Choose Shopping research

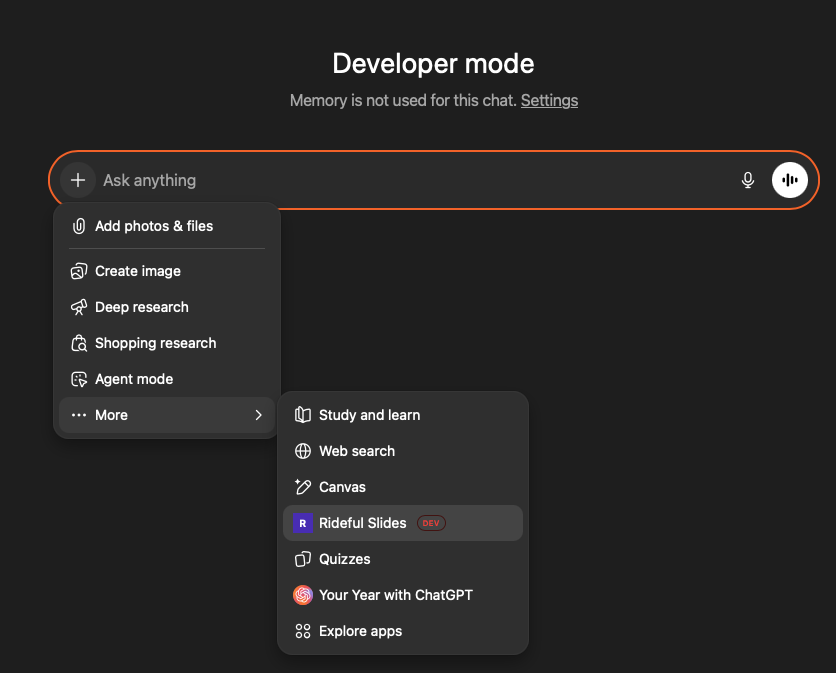[155, 343]
